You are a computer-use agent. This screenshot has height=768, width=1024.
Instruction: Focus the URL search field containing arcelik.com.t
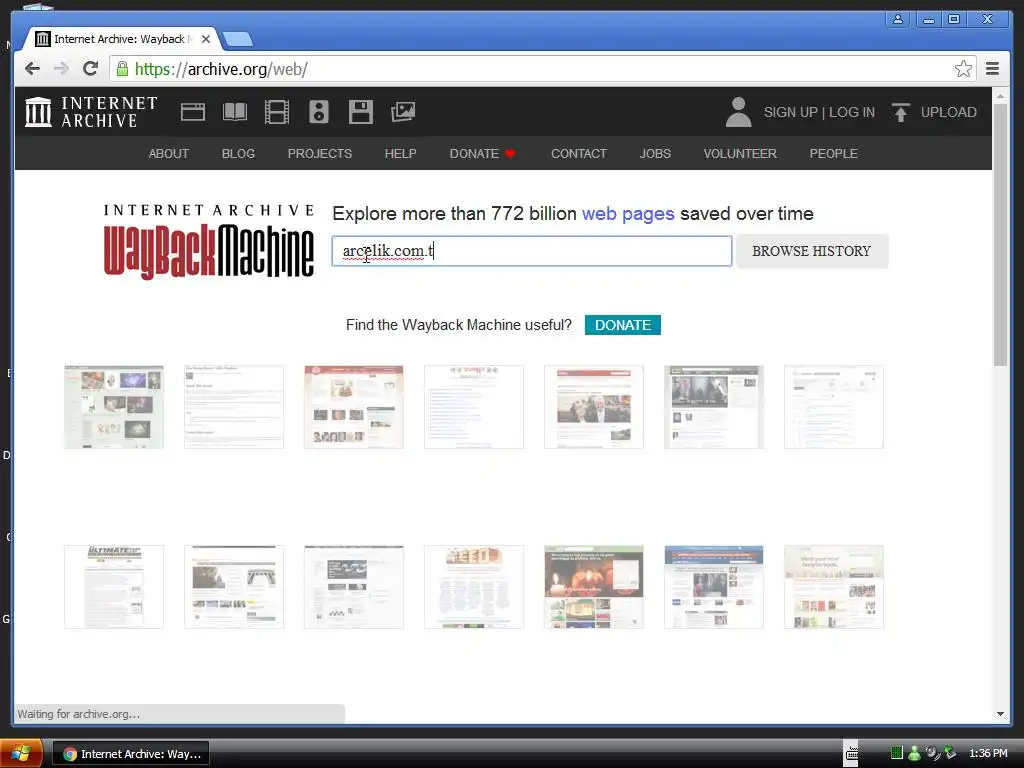[x=532, y=251]
